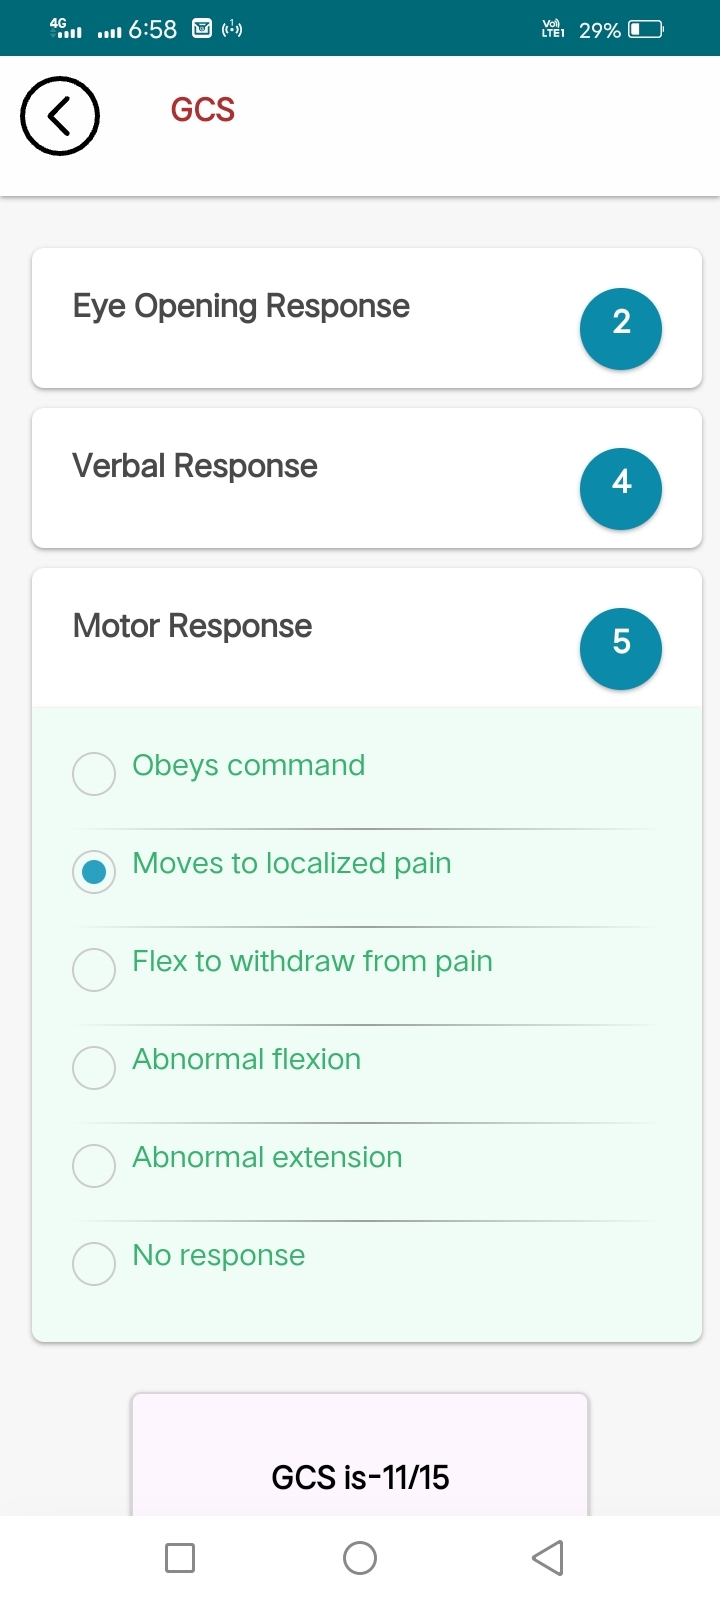Tap the Motor Response score badge 5
The height and width of the screenshot is (1600, 720).
(x=621, y=649)
